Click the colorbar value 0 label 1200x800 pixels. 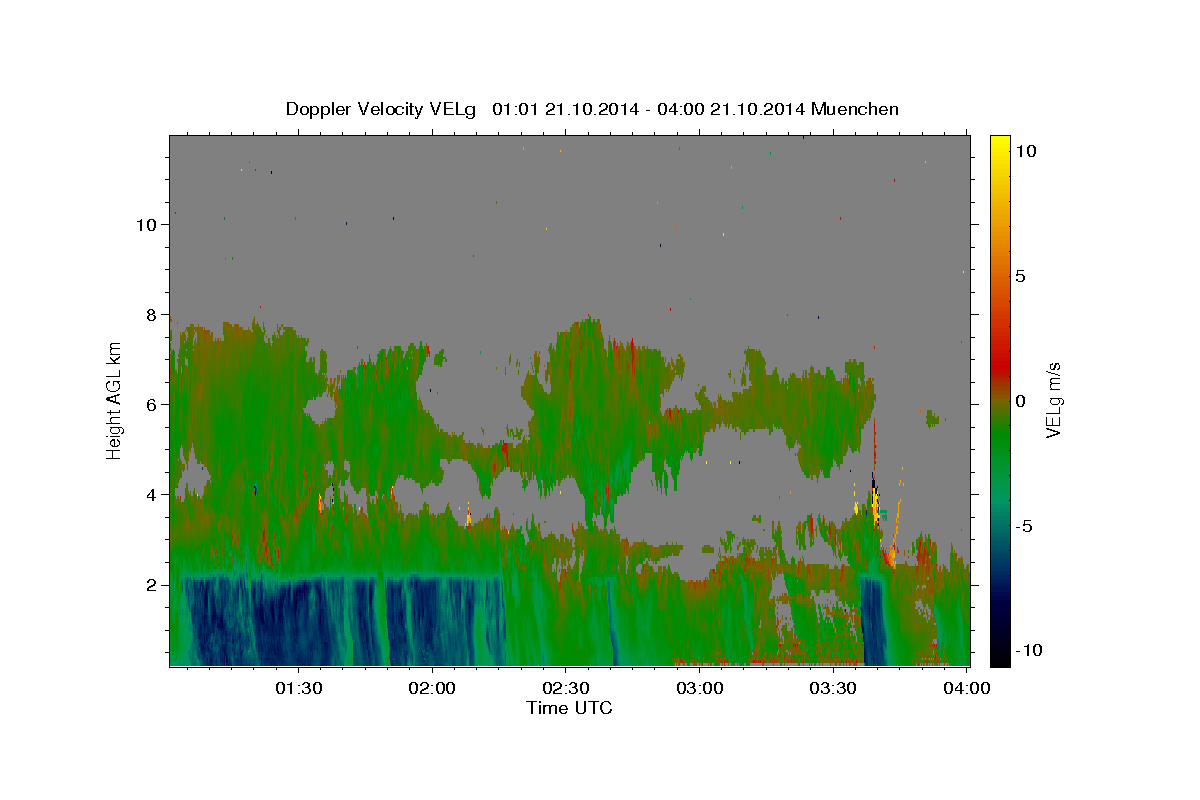click(x=1020, y=401)
